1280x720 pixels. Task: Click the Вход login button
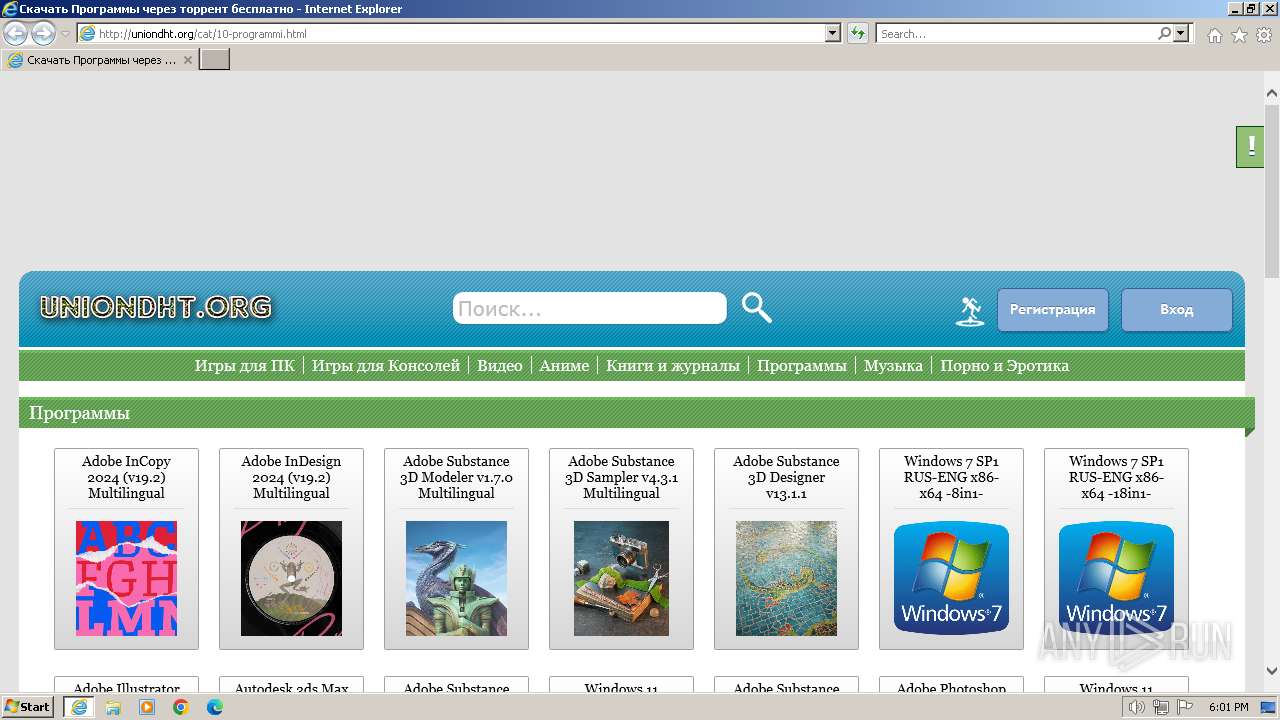pos(1176,310)
